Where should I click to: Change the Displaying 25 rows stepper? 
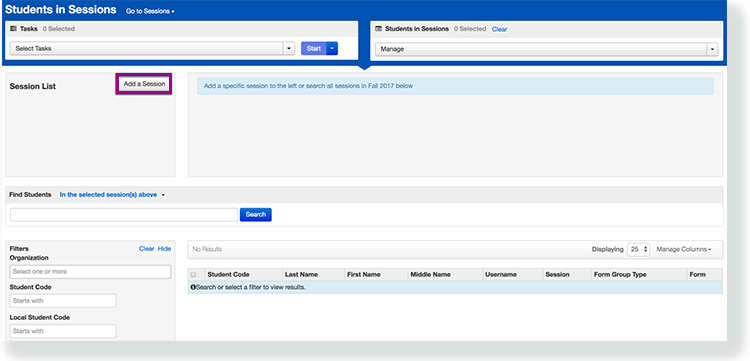pyautogui.click(x=639, y=250)
